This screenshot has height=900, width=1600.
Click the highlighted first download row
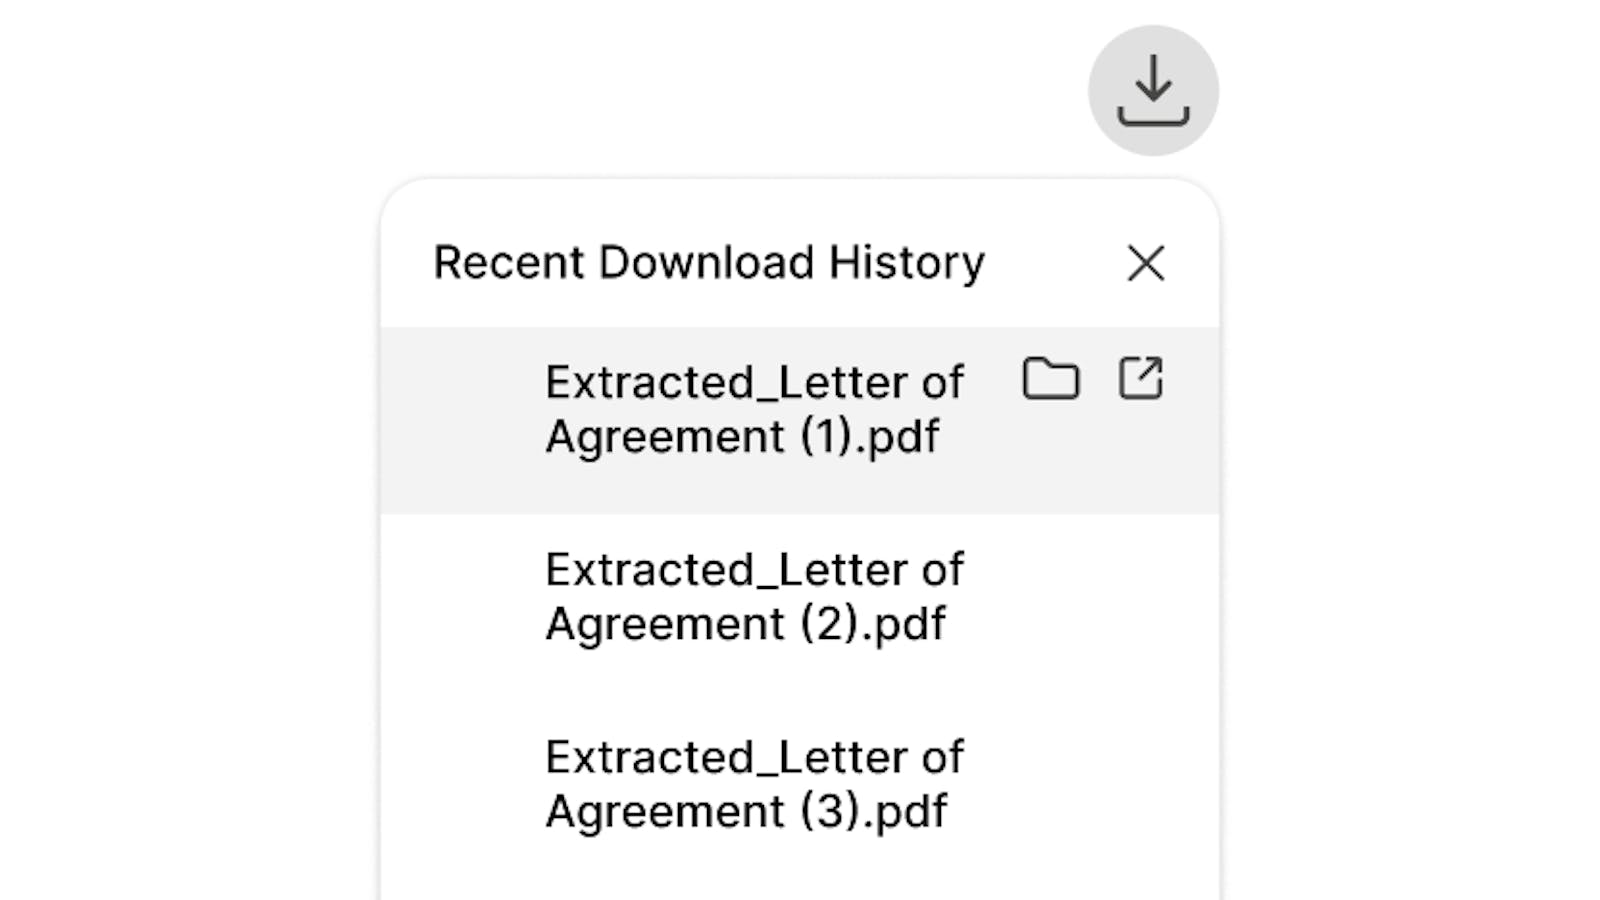[754, 409]
